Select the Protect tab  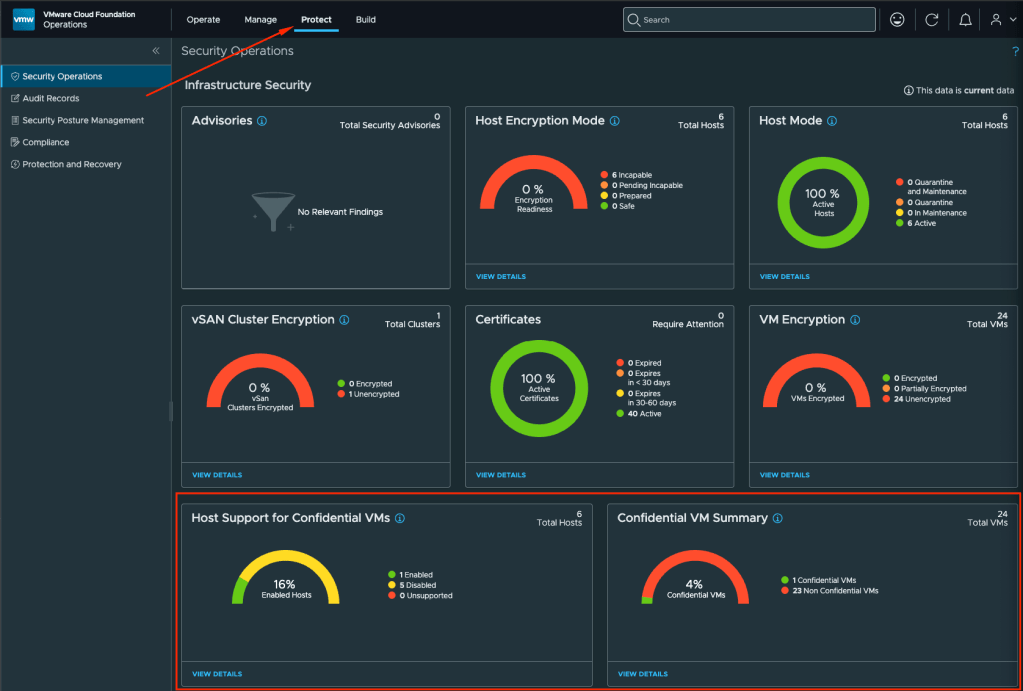(316, 20)
